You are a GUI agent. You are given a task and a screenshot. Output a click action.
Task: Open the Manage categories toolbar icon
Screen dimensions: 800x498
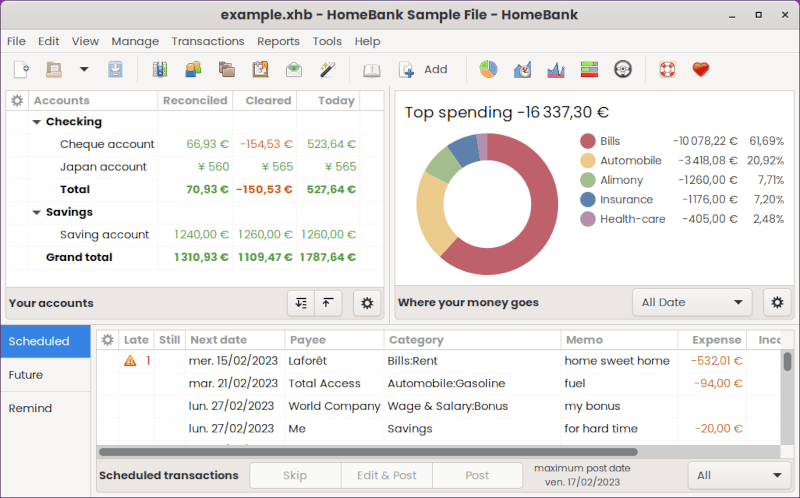coord(227,69)
